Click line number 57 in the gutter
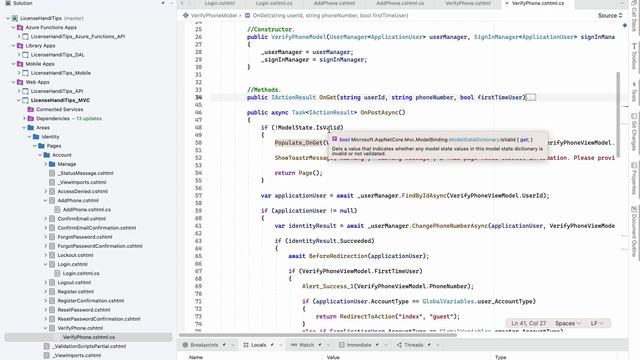This screenshot has height=360, width=640. [198, 196]
